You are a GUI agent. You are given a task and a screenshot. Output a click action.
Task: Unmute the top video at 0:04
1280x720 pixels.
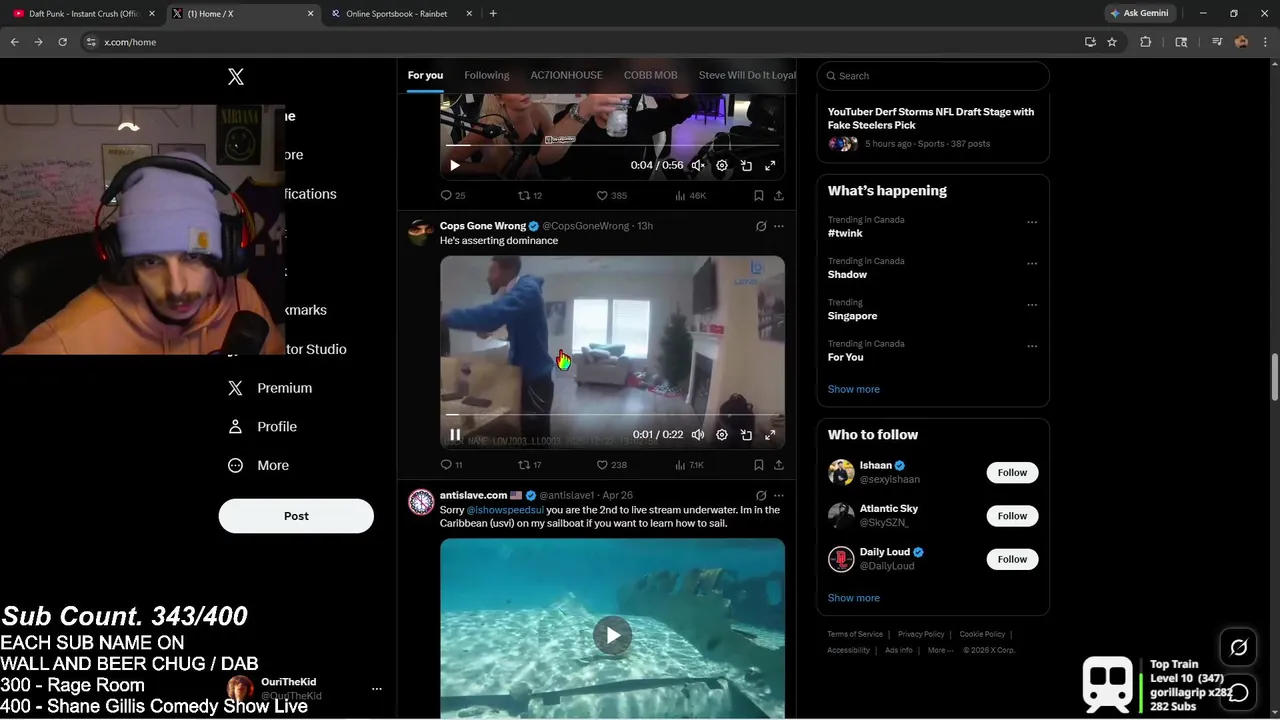pyautogui.click(x=698, y=166)
